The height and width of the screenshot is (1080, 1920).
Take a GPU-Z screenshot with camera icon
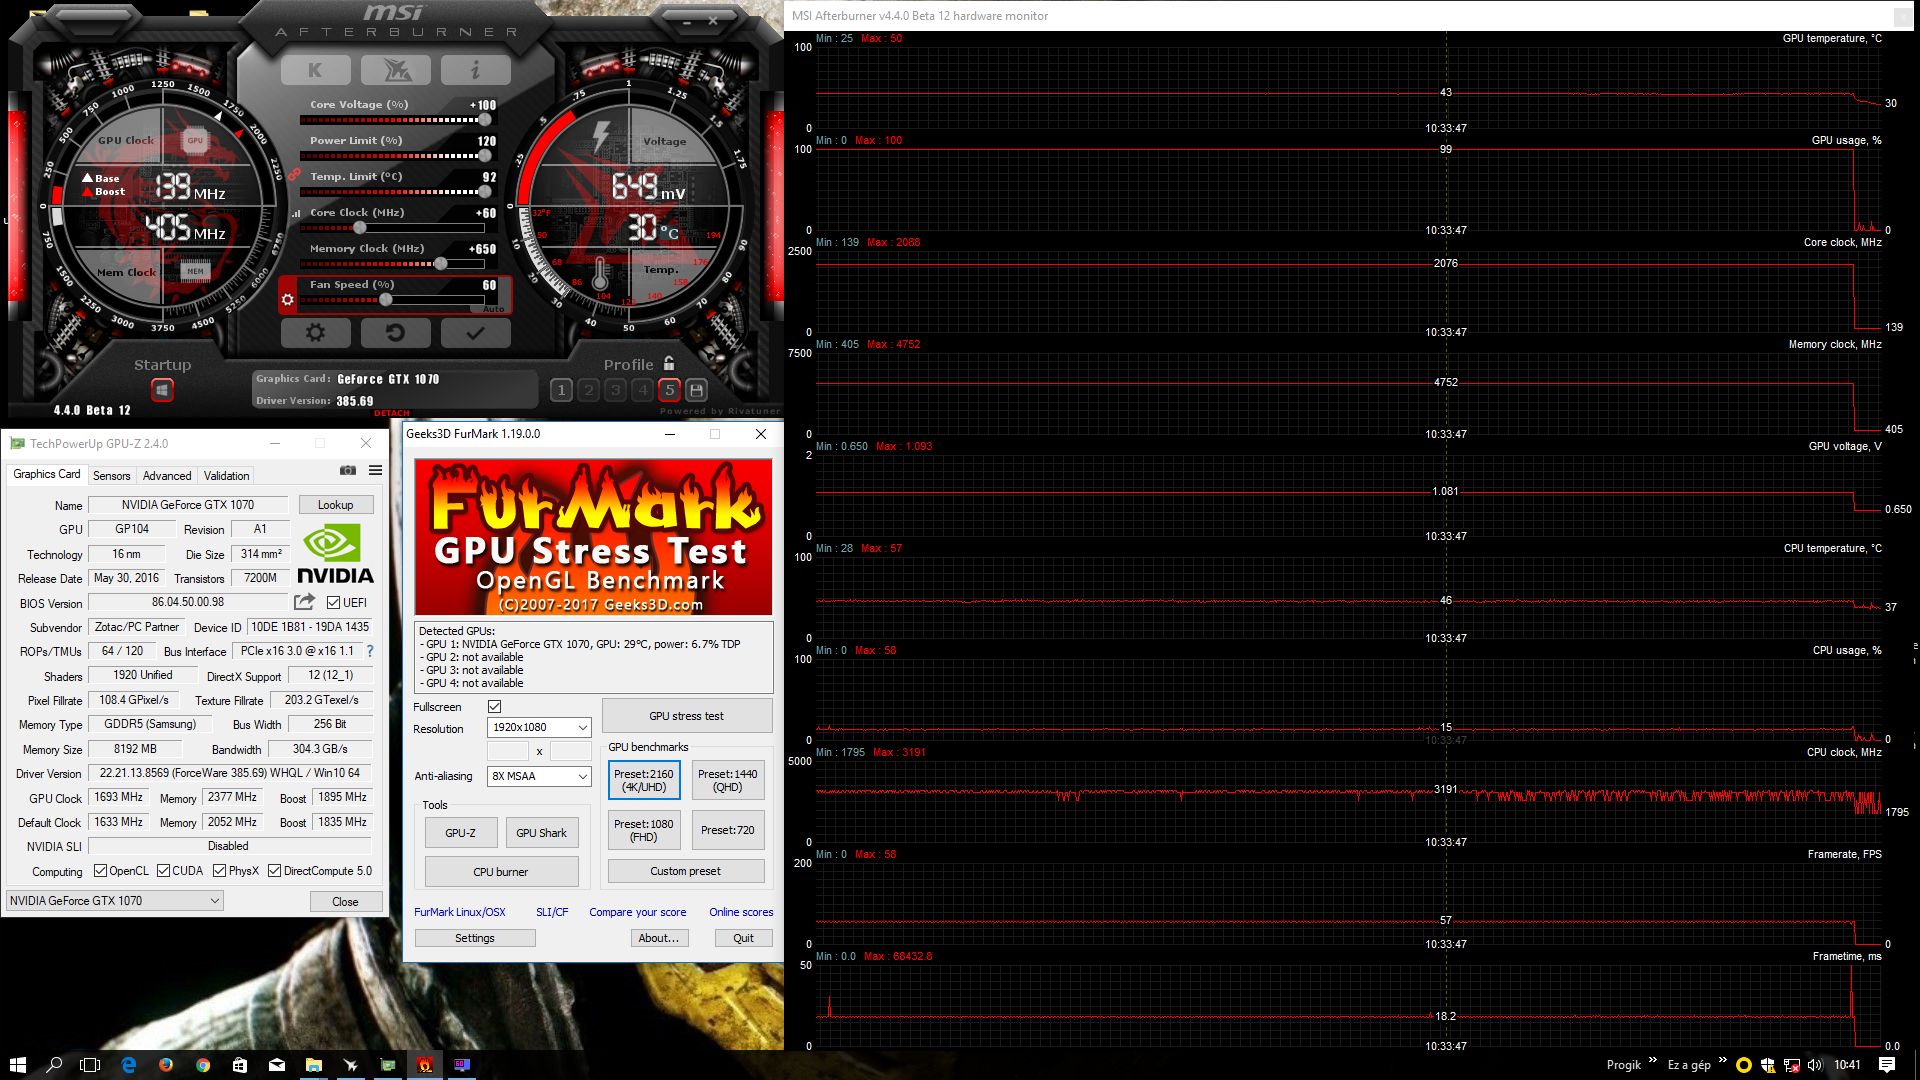click(348, 470)
